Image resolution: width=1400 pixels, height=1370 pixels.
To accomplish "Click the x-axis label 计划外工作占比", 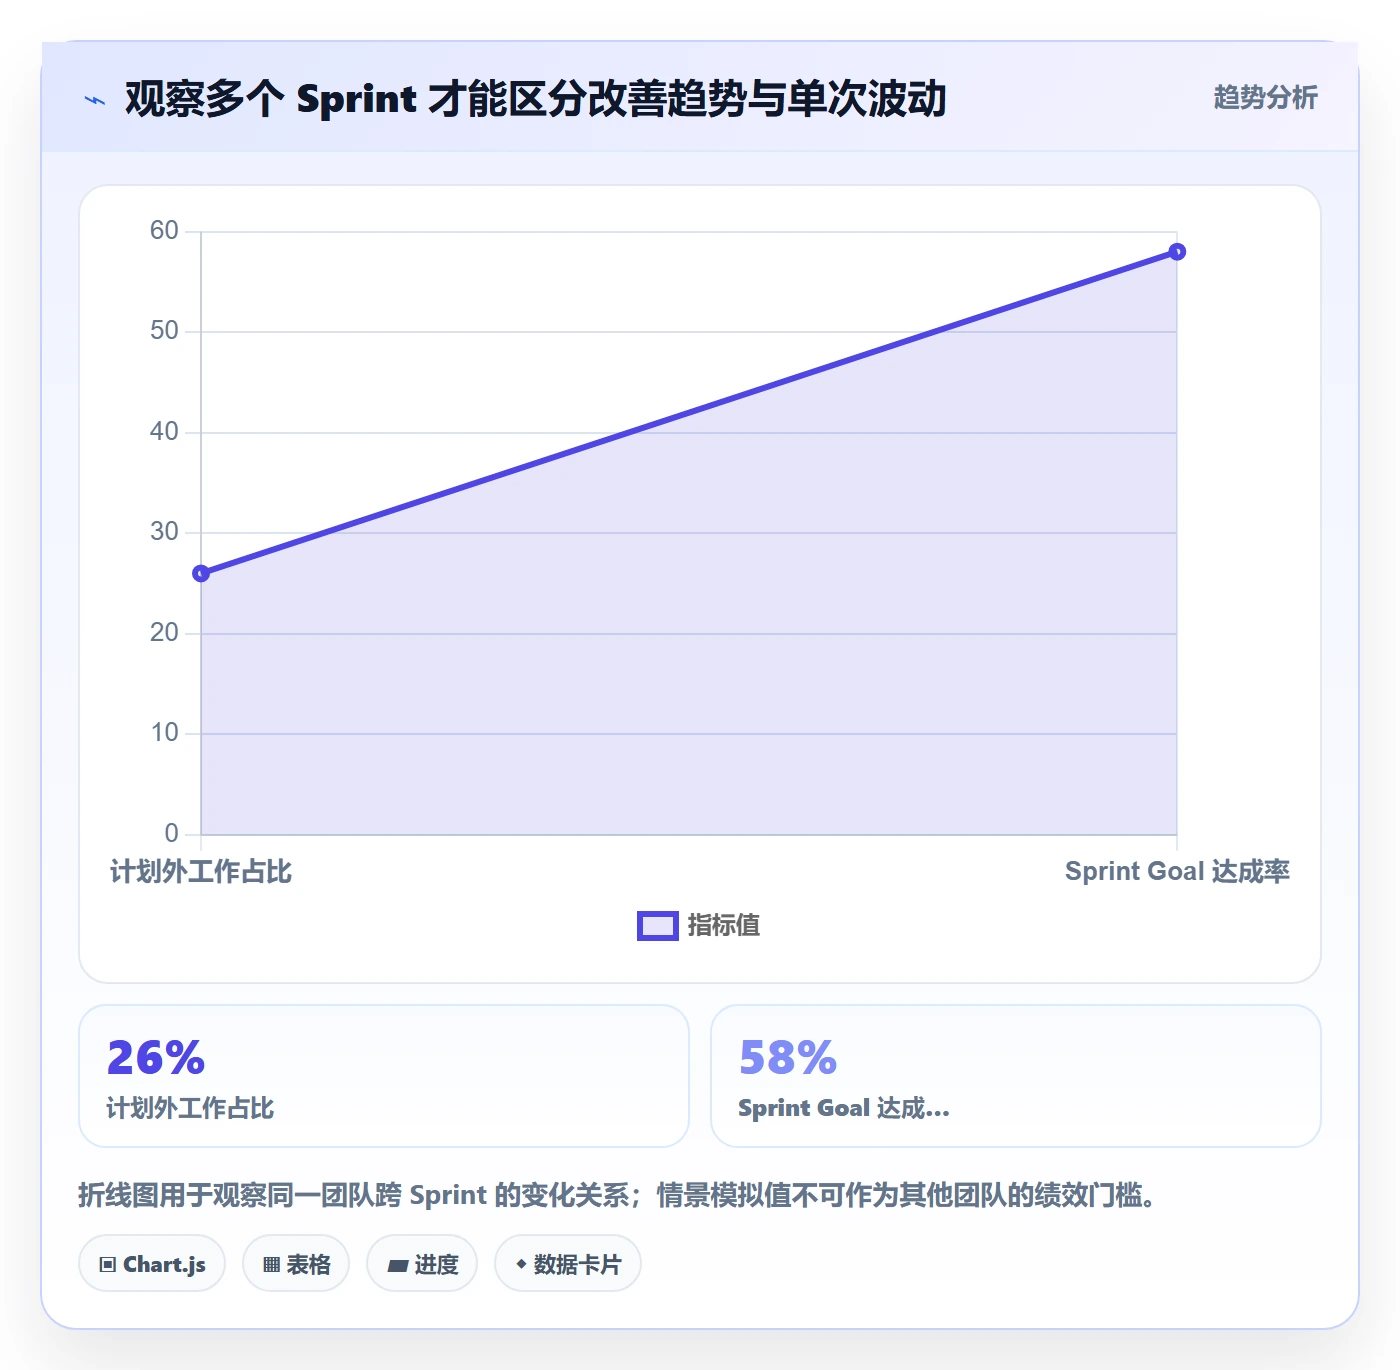I will click(x=201, y=872).
